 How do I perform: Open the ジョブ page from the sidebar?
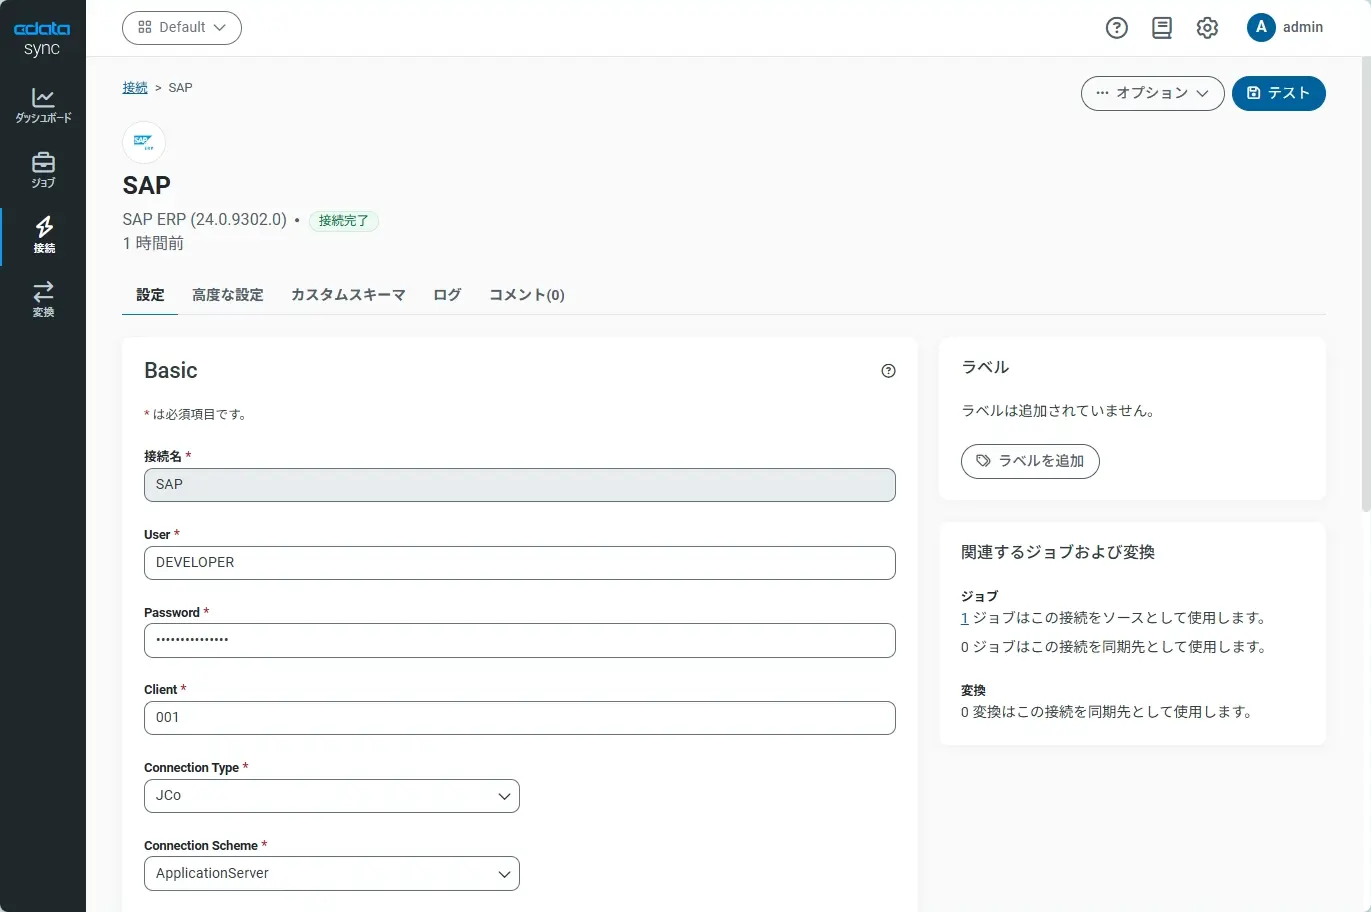click(x=43, y=170)
